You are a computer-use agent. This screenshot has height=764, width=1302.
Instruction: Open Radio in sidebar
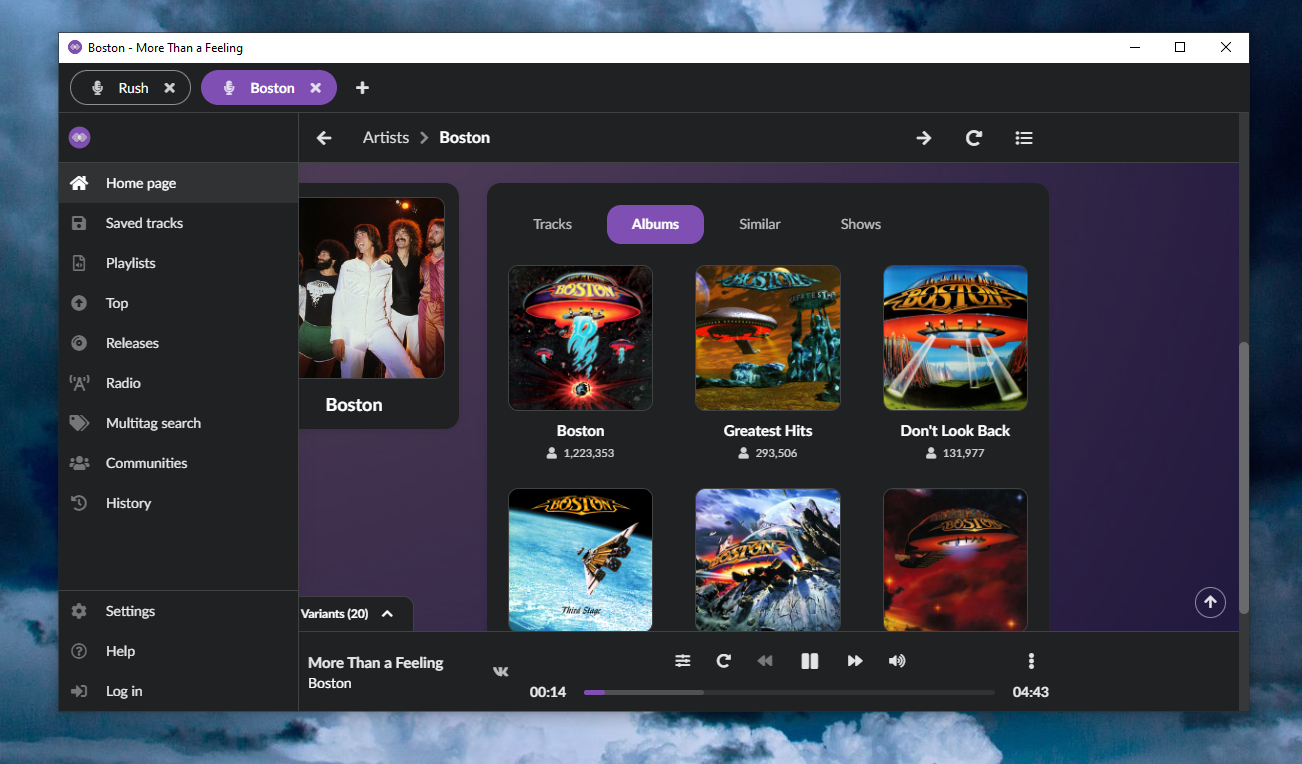click(179, 383)
